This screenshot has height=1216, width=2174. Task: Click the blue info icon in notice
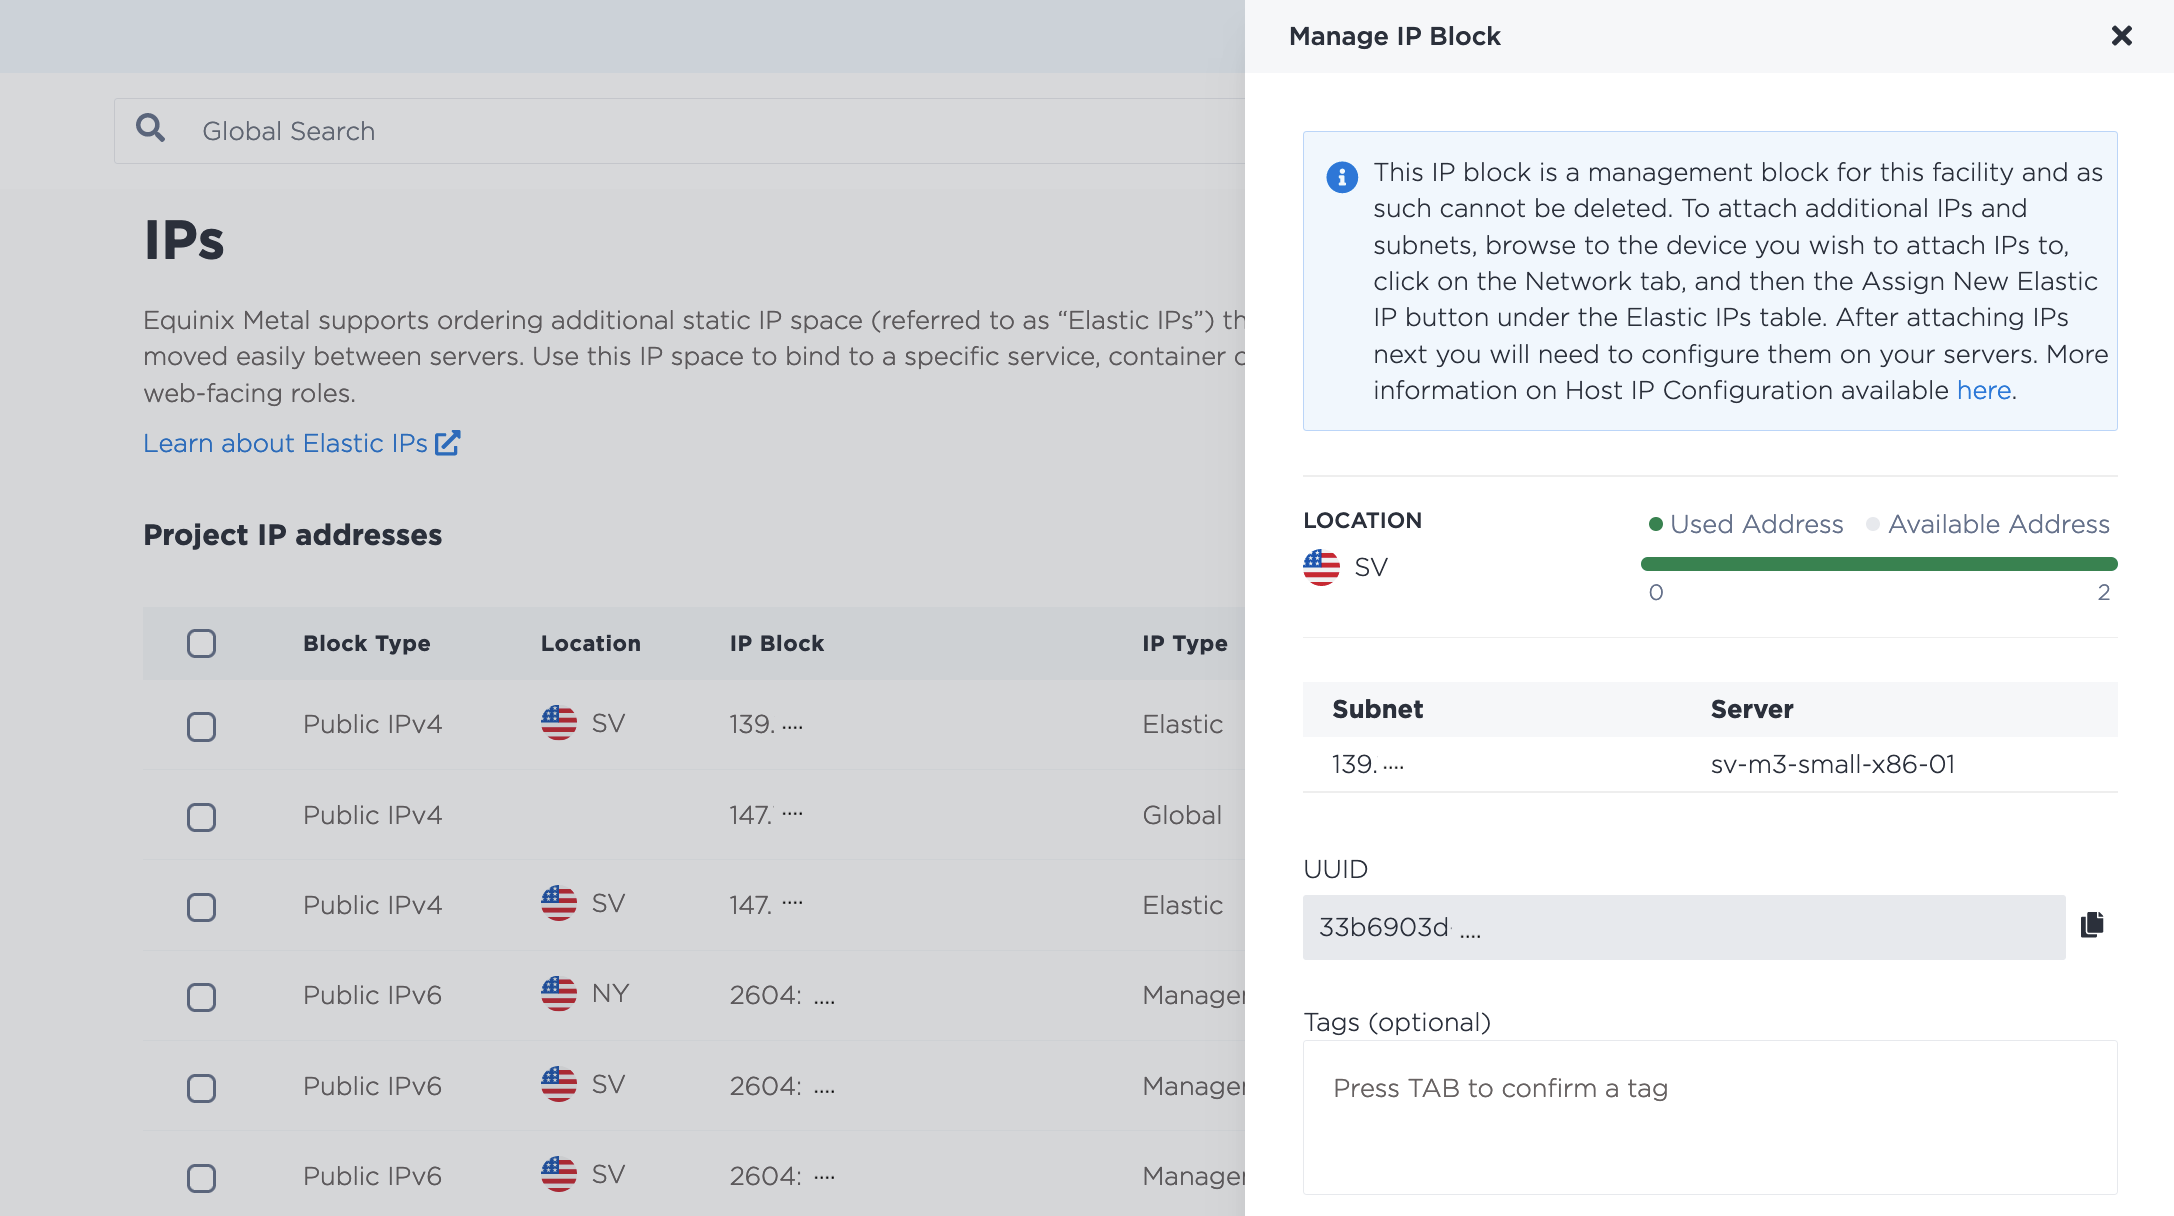tap(1342, 177)
